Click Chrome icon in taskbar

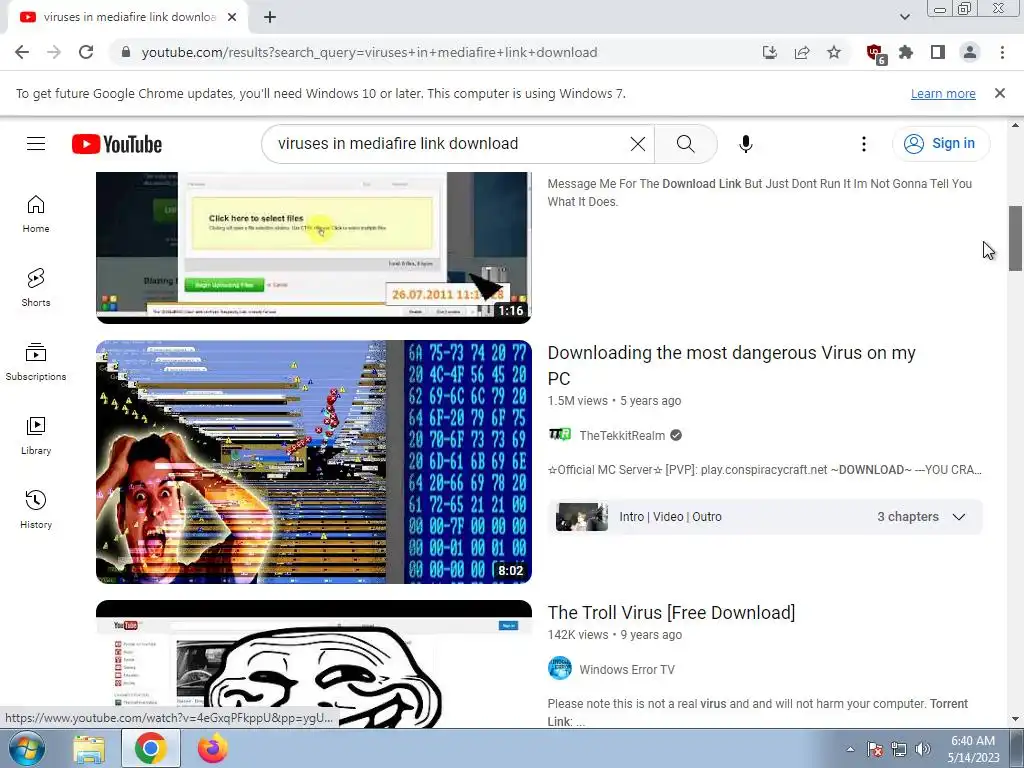151,749
